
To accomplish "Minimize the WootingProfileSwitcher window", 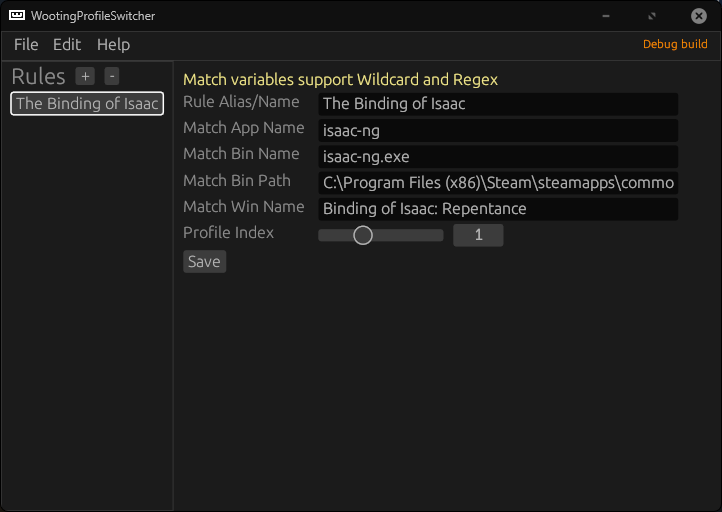I will click(x=606, y=16).
